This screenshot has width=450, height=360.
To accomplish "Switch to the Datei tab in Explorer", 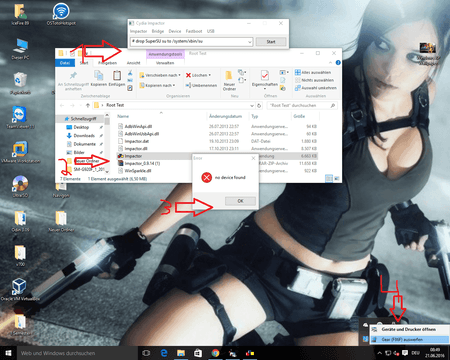I will click(65, 63).
